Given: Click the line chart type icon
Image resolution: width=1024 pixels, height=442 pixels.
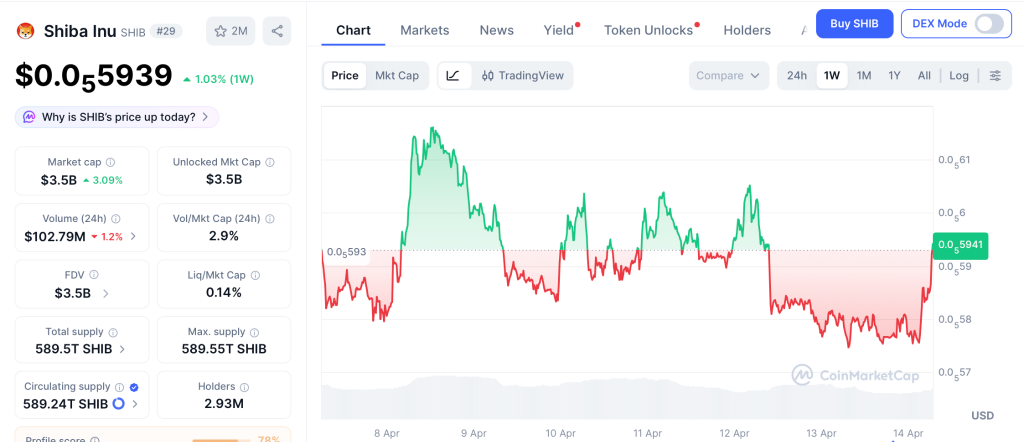Looking at the screenshot, I should click(x=453, y=76).
